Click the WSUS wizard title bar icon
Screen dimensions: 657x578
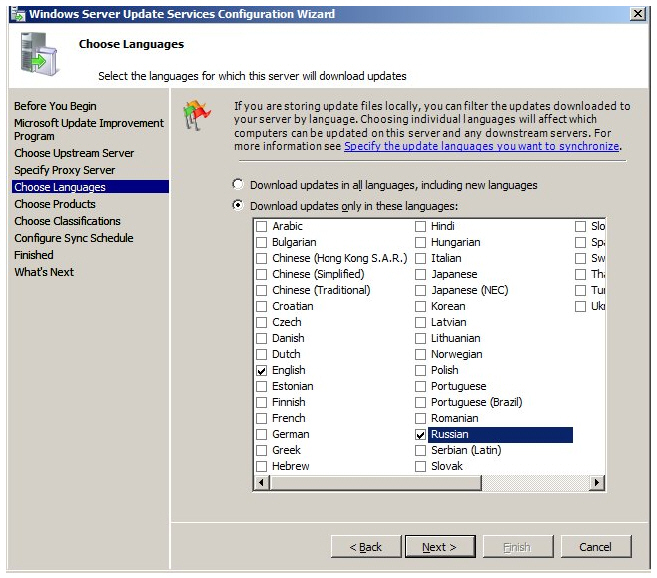pyautogui.click(x=18, y=14)
